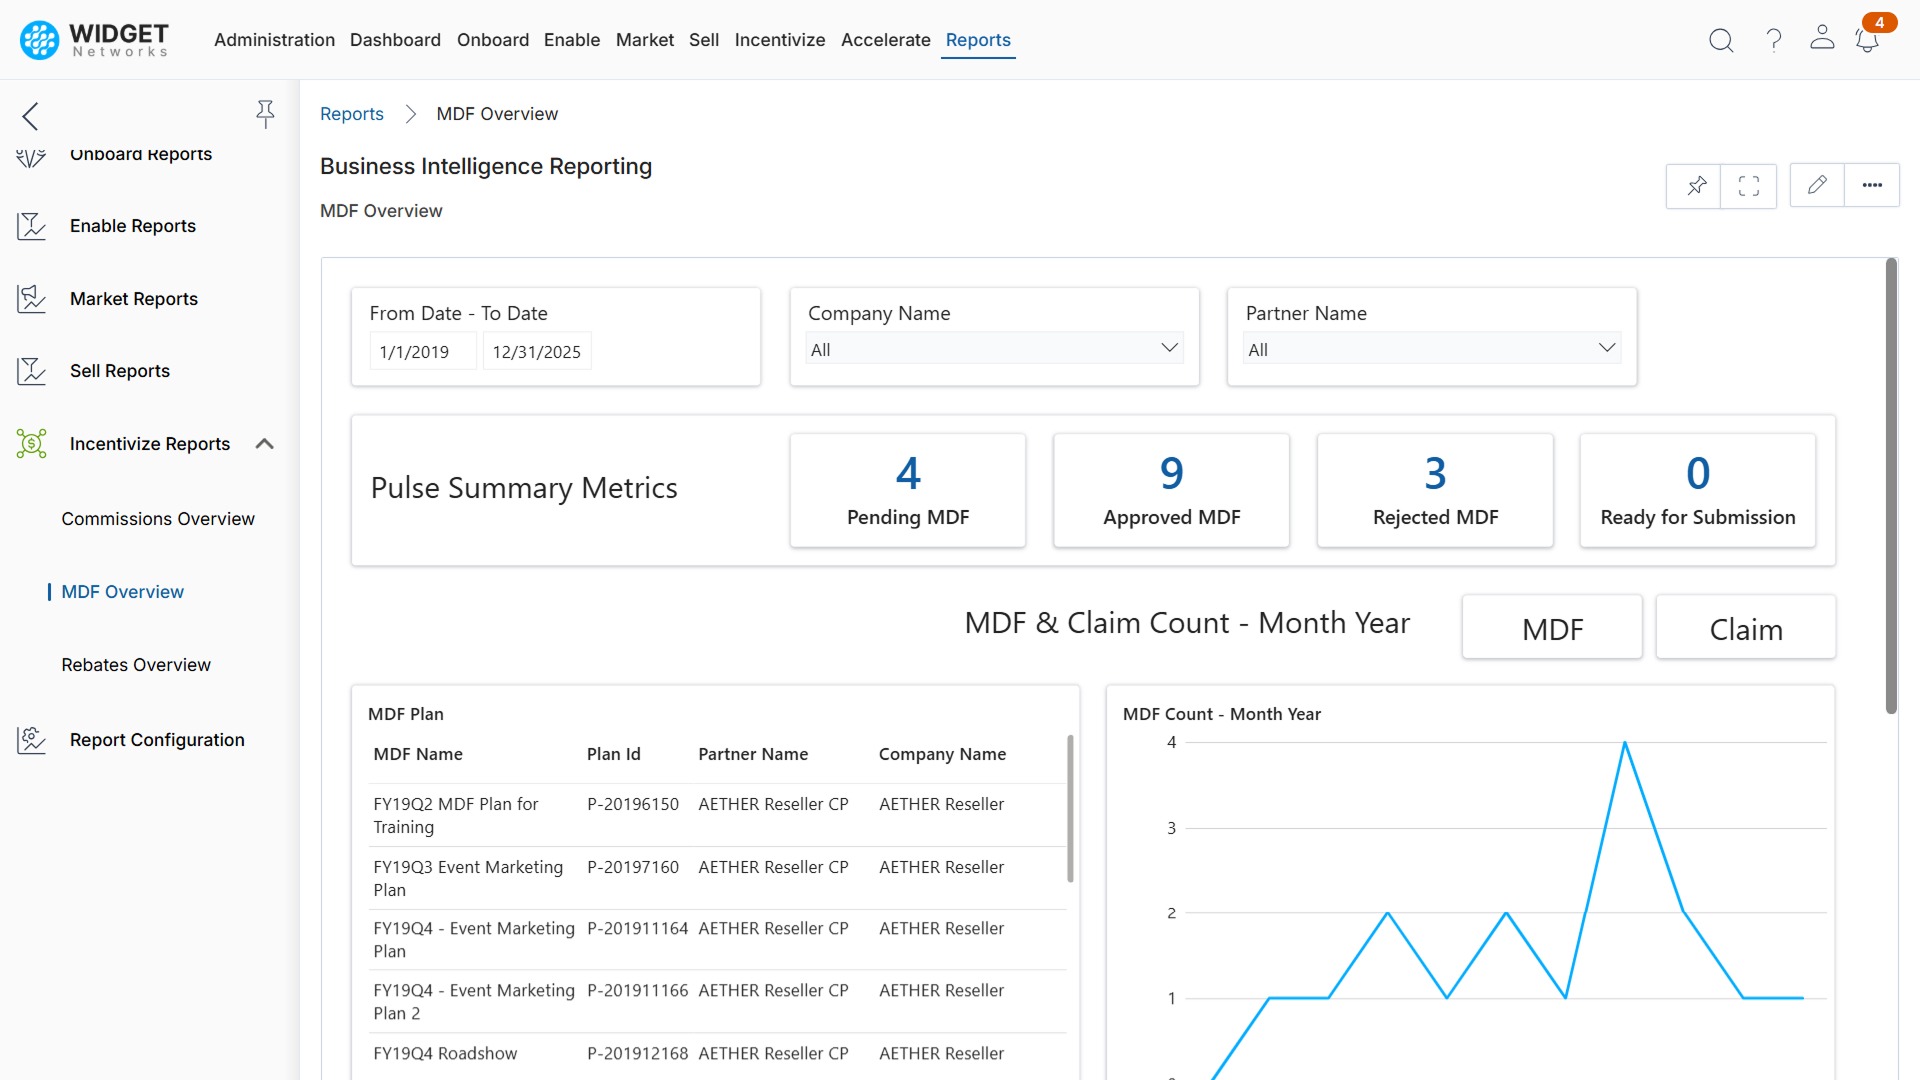Switch chart to Claim view
Viewport: 1920px width, 1080px height.
click(1746, 628)
